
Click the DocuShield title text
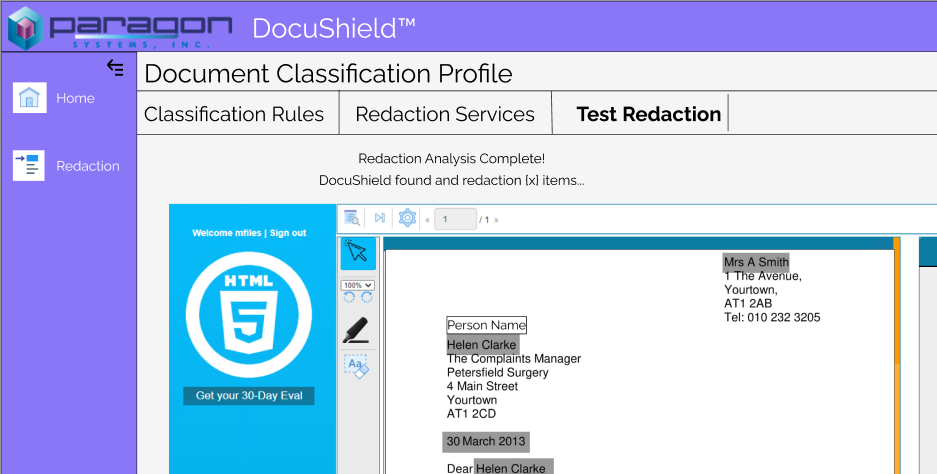333,28
